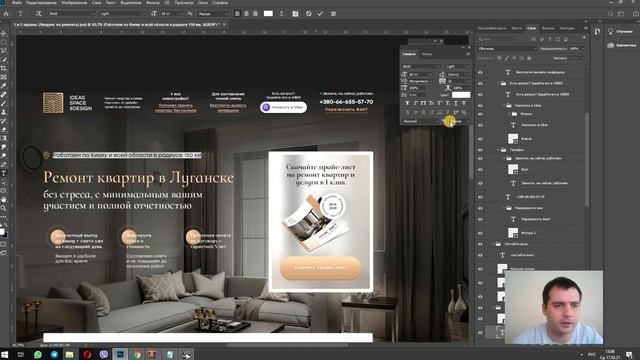Screen dimensions: 640x360
Task: Right-align text in the options bar
Action: pyautogui.click(x=256, y=13)
